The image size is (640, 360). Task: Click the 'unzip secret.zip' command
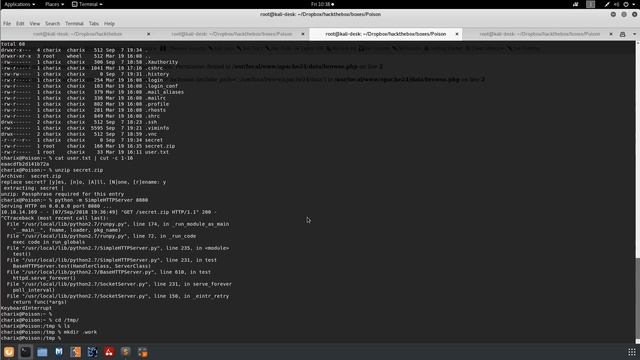pyautogui.click(x=79, y=170)
